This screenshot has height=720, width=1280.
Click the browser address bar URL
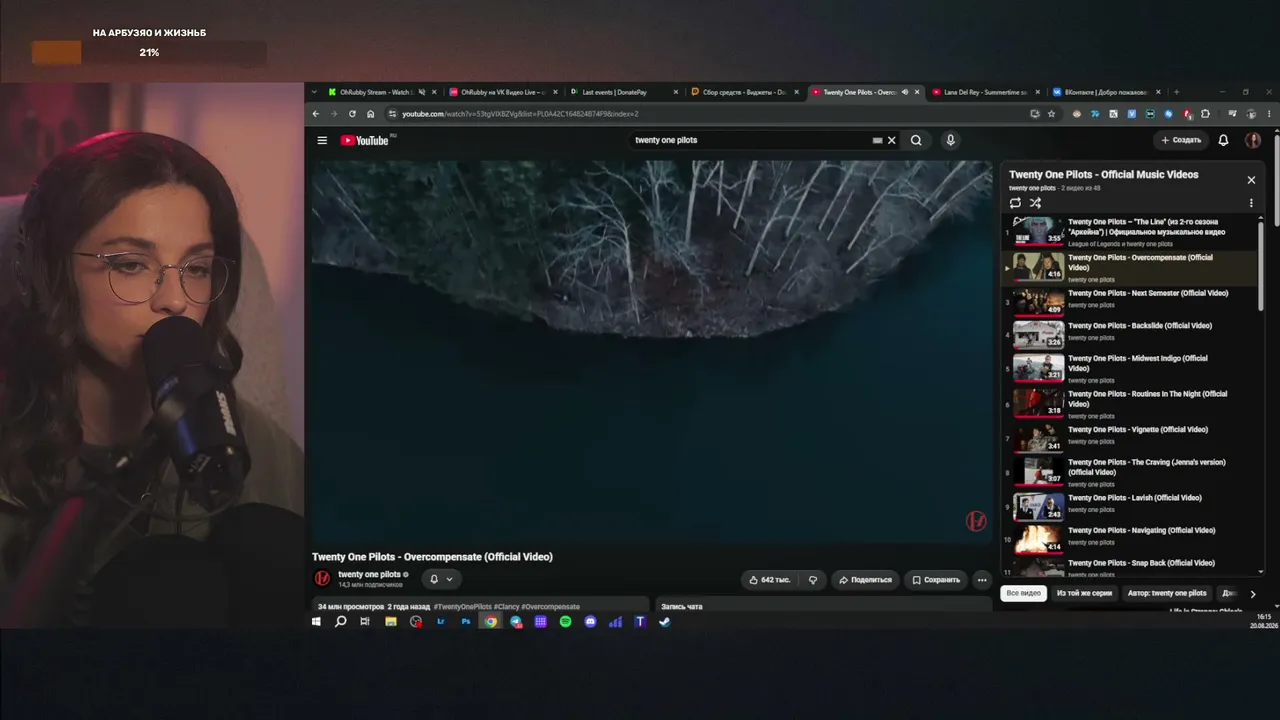520,114
